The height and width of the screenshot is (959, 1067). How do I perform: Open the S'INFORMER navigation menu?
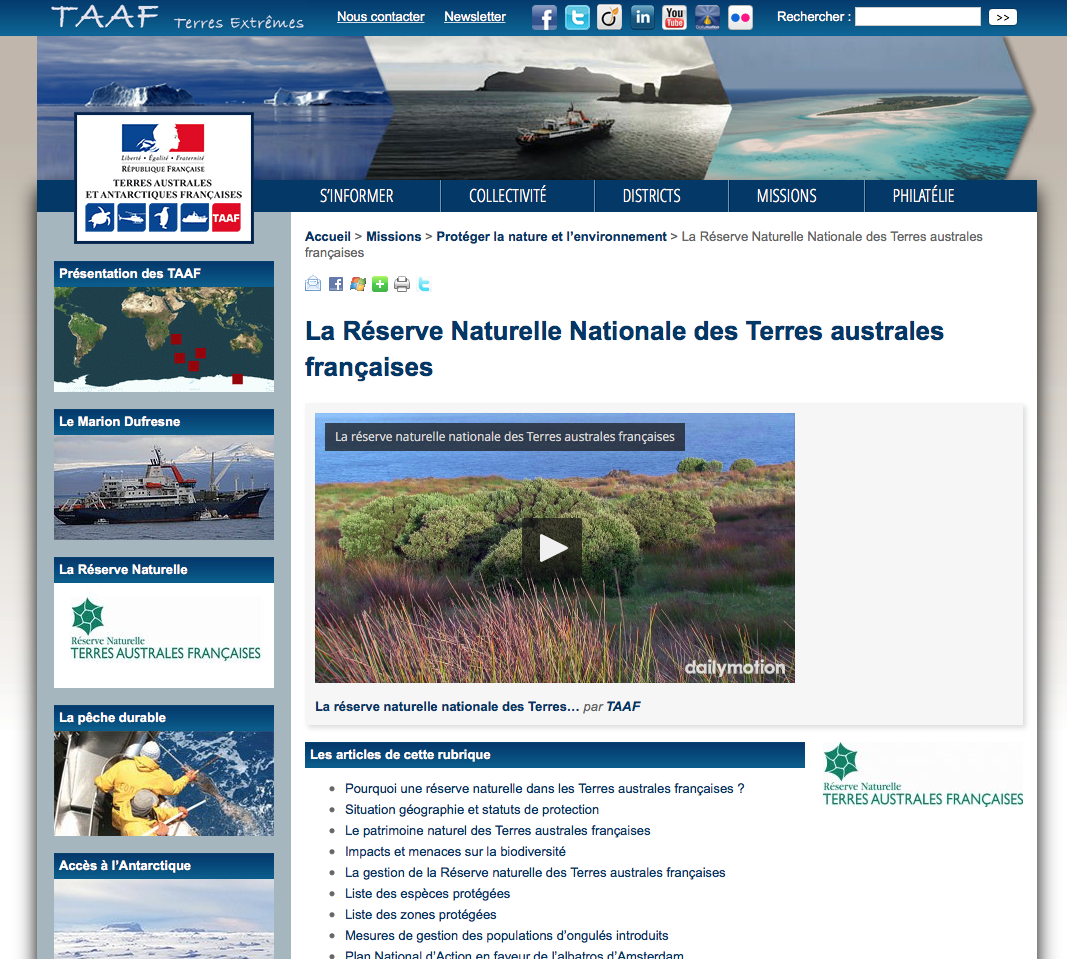tap(357, 196)
